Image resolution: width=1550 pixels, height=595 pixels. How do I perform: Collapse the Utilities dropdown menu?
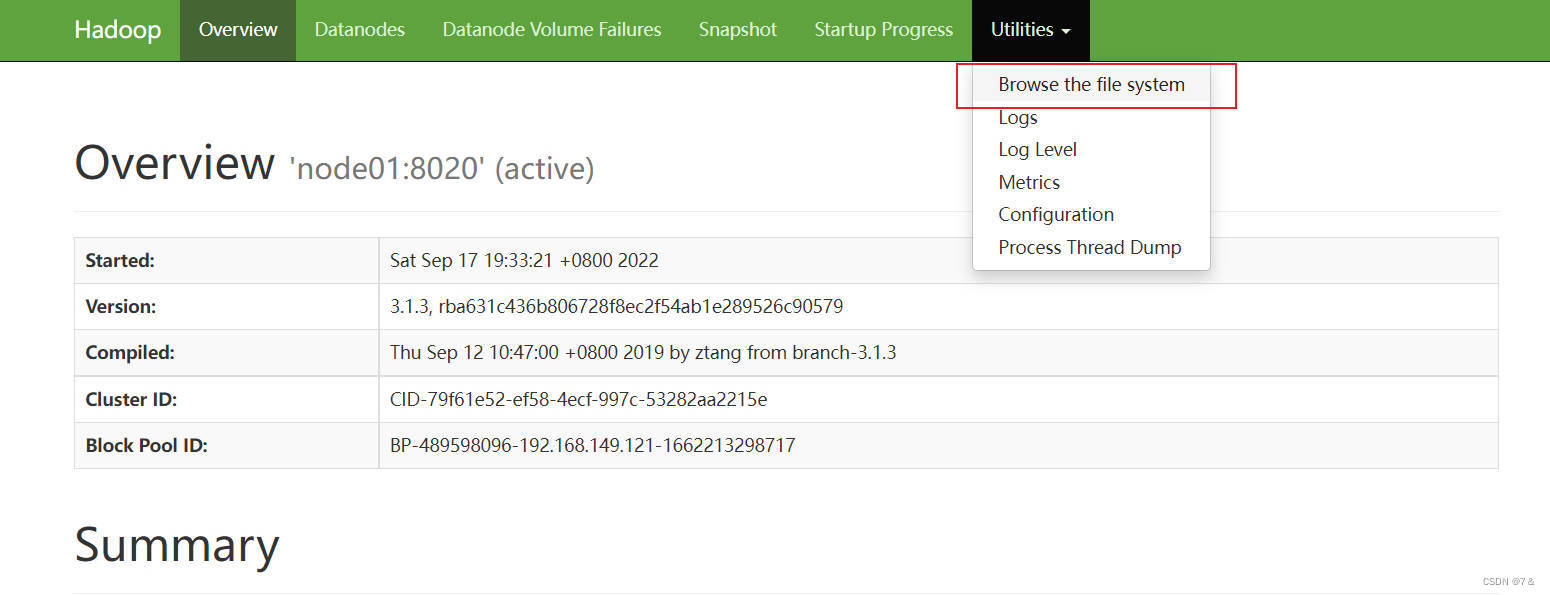tap(1031, 30)
